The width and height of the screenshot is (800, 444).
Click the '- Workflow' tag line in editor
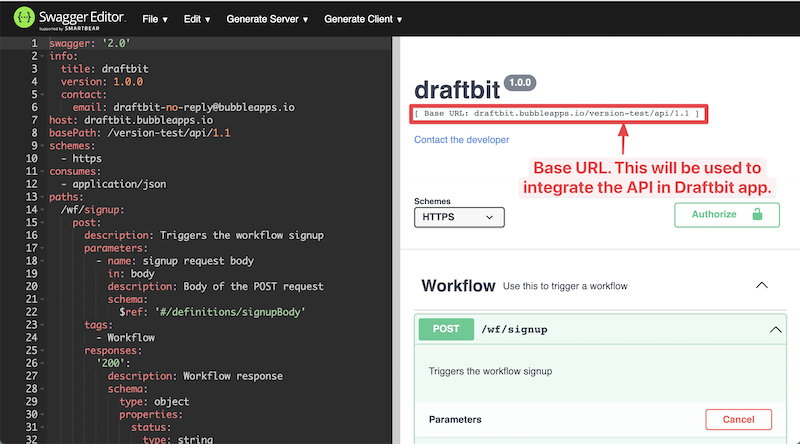126,338
